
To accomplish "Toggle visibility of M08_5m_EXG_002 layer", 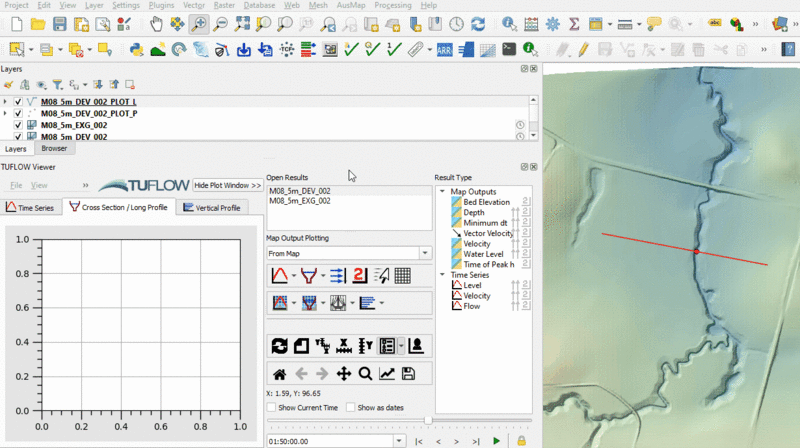I will pyautogui.click(x=18, y=126).
